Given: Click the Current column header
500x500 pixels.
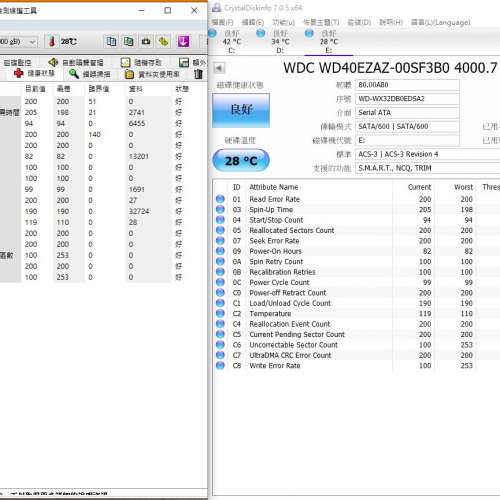Looking at the screenshot, I should (x=419, y=187).
